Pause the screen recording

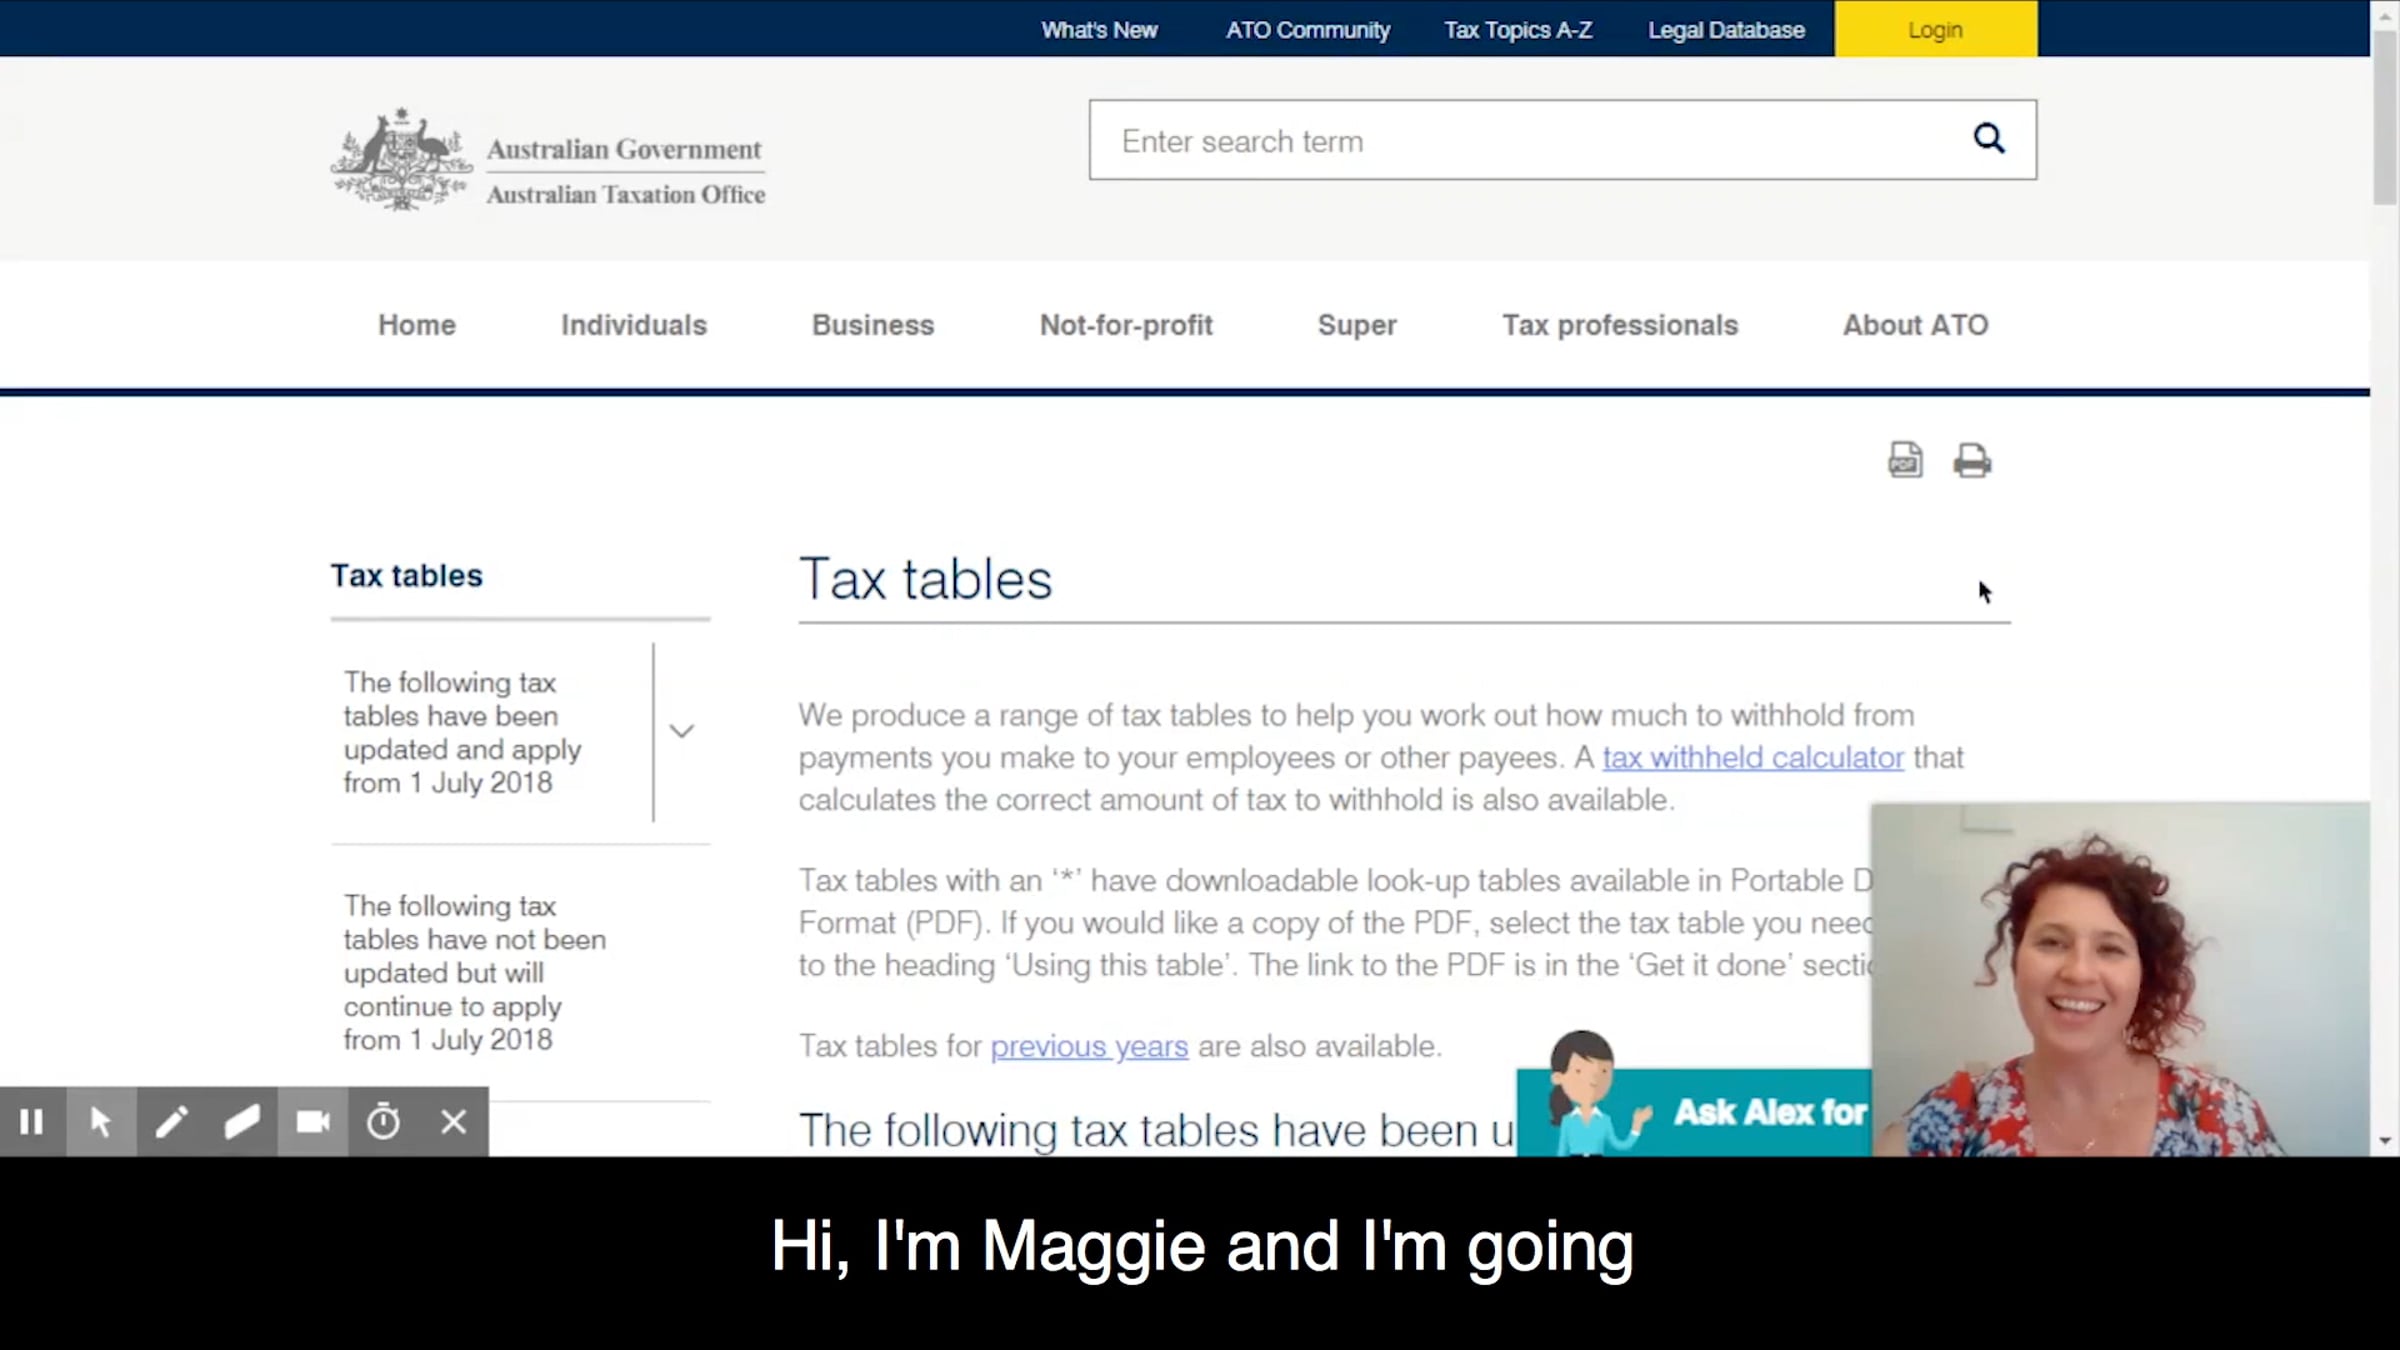(32, 1122)
